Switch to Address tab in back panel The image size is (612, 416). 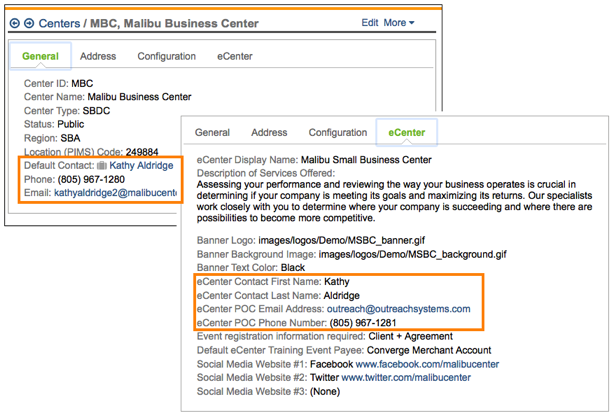point(97,57)
